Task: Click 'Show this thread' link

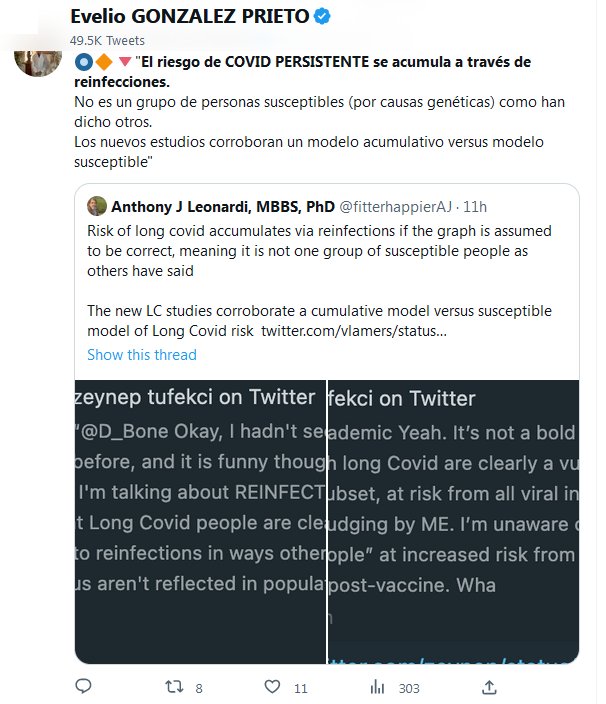Action: pos(142,354)
